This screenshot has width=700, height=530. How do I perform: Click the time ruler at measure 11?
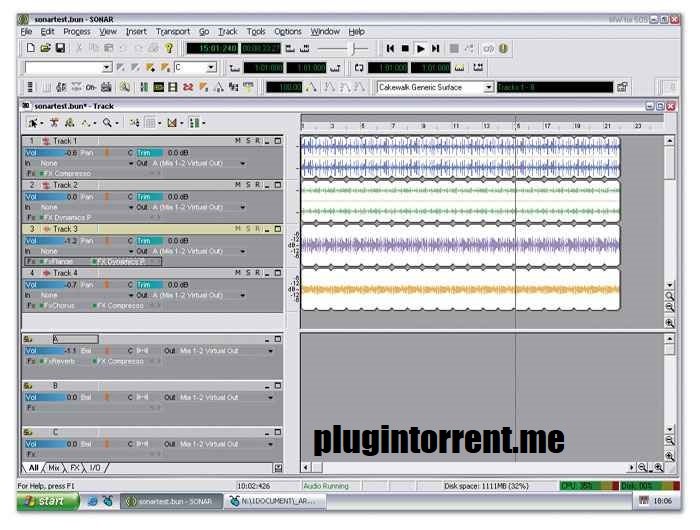(456, 126)
